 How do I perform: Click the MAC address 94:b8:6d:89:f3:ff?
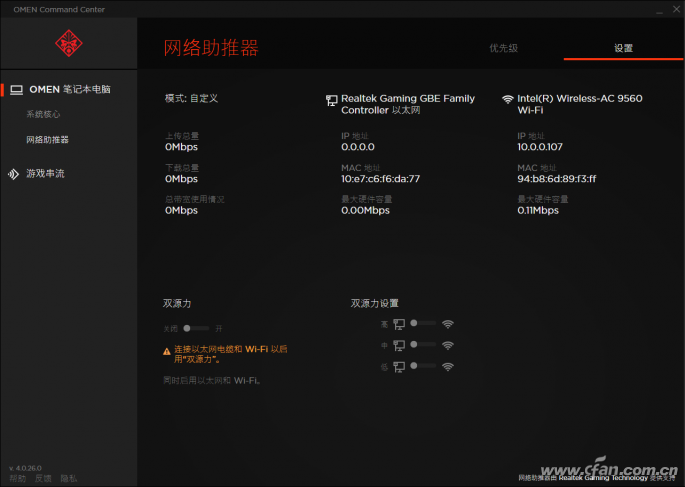557,179
